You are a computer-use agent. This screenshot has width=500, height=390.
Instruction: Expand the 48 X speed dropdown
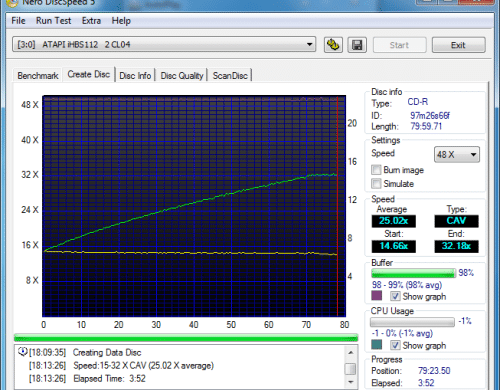coord(457,154)
